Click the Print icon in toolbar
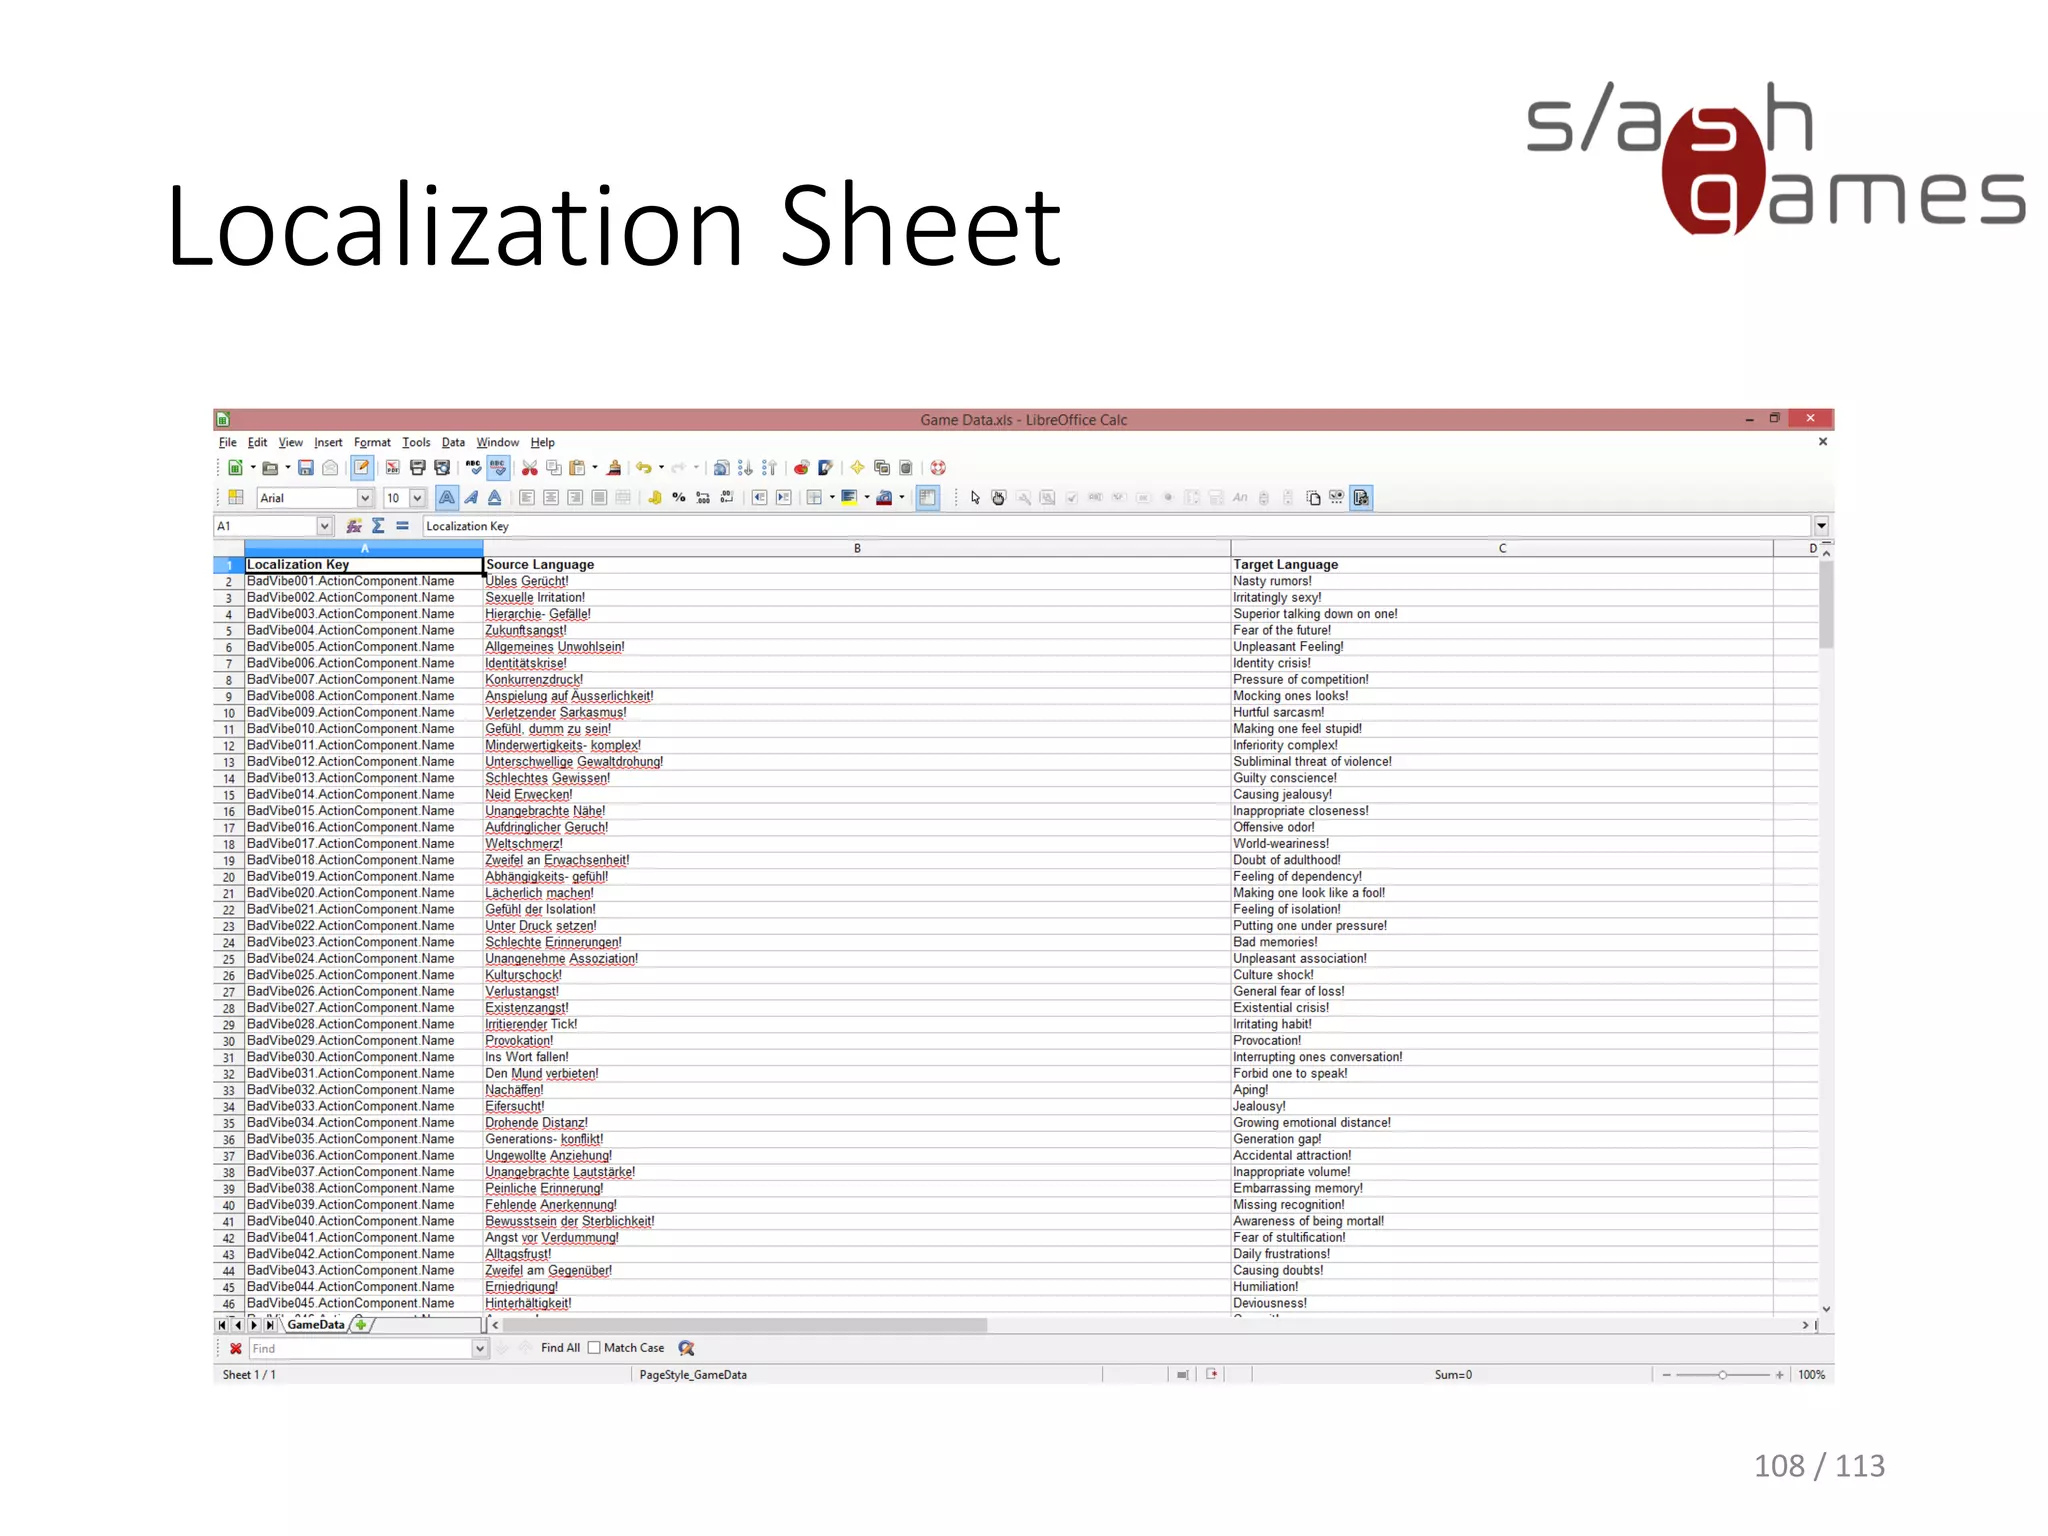 [418, 468]
